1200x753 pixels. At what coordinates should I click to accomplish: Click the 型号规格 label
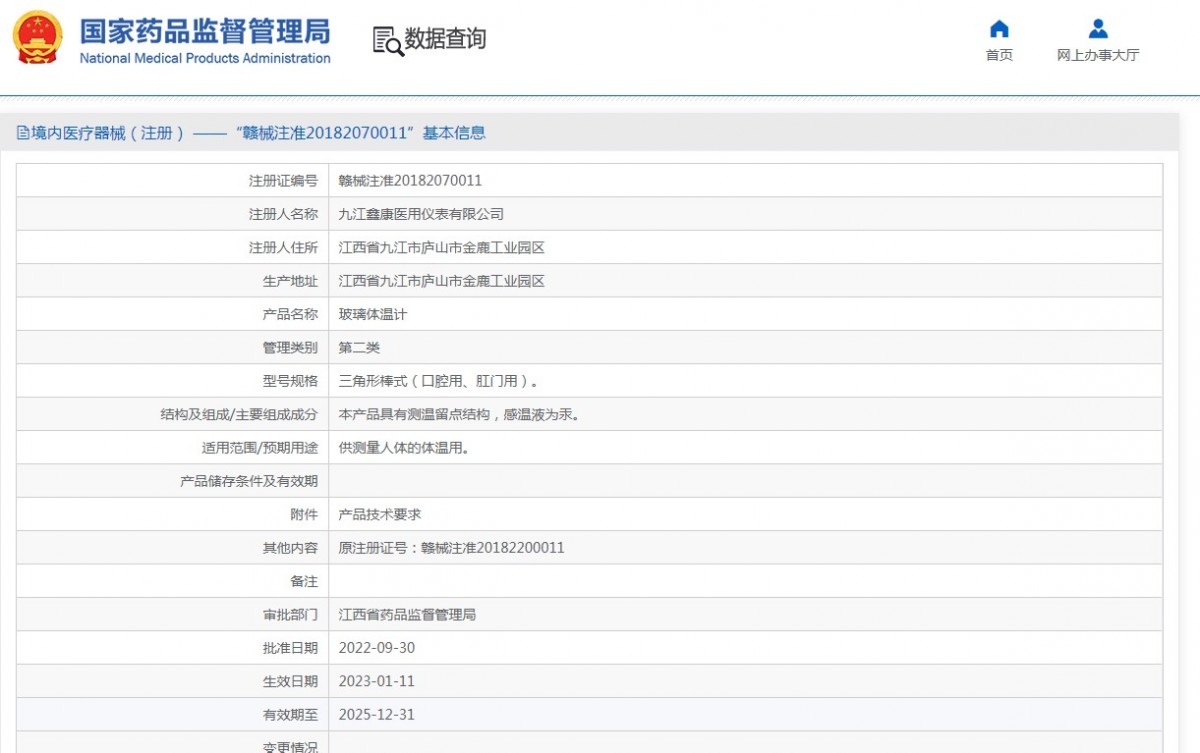290,381
